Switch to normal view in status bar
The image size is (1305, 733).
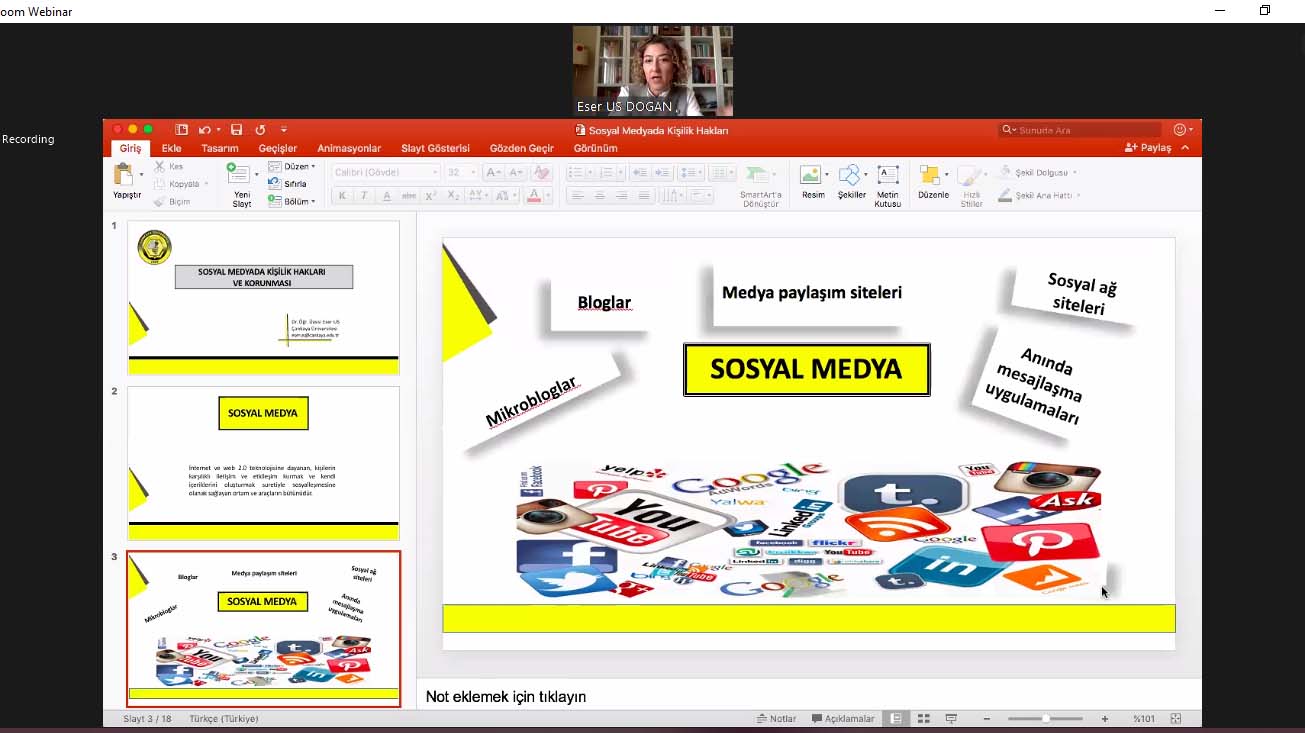pyautogui.click(x=896, y=719)
